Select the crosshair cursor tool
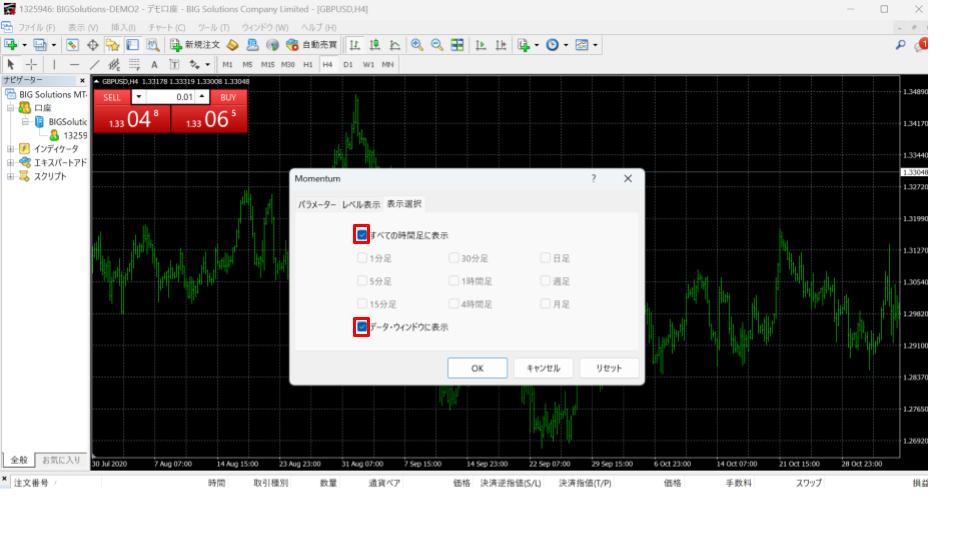Viewport: 960px width, 540px height. pos(31,65)
